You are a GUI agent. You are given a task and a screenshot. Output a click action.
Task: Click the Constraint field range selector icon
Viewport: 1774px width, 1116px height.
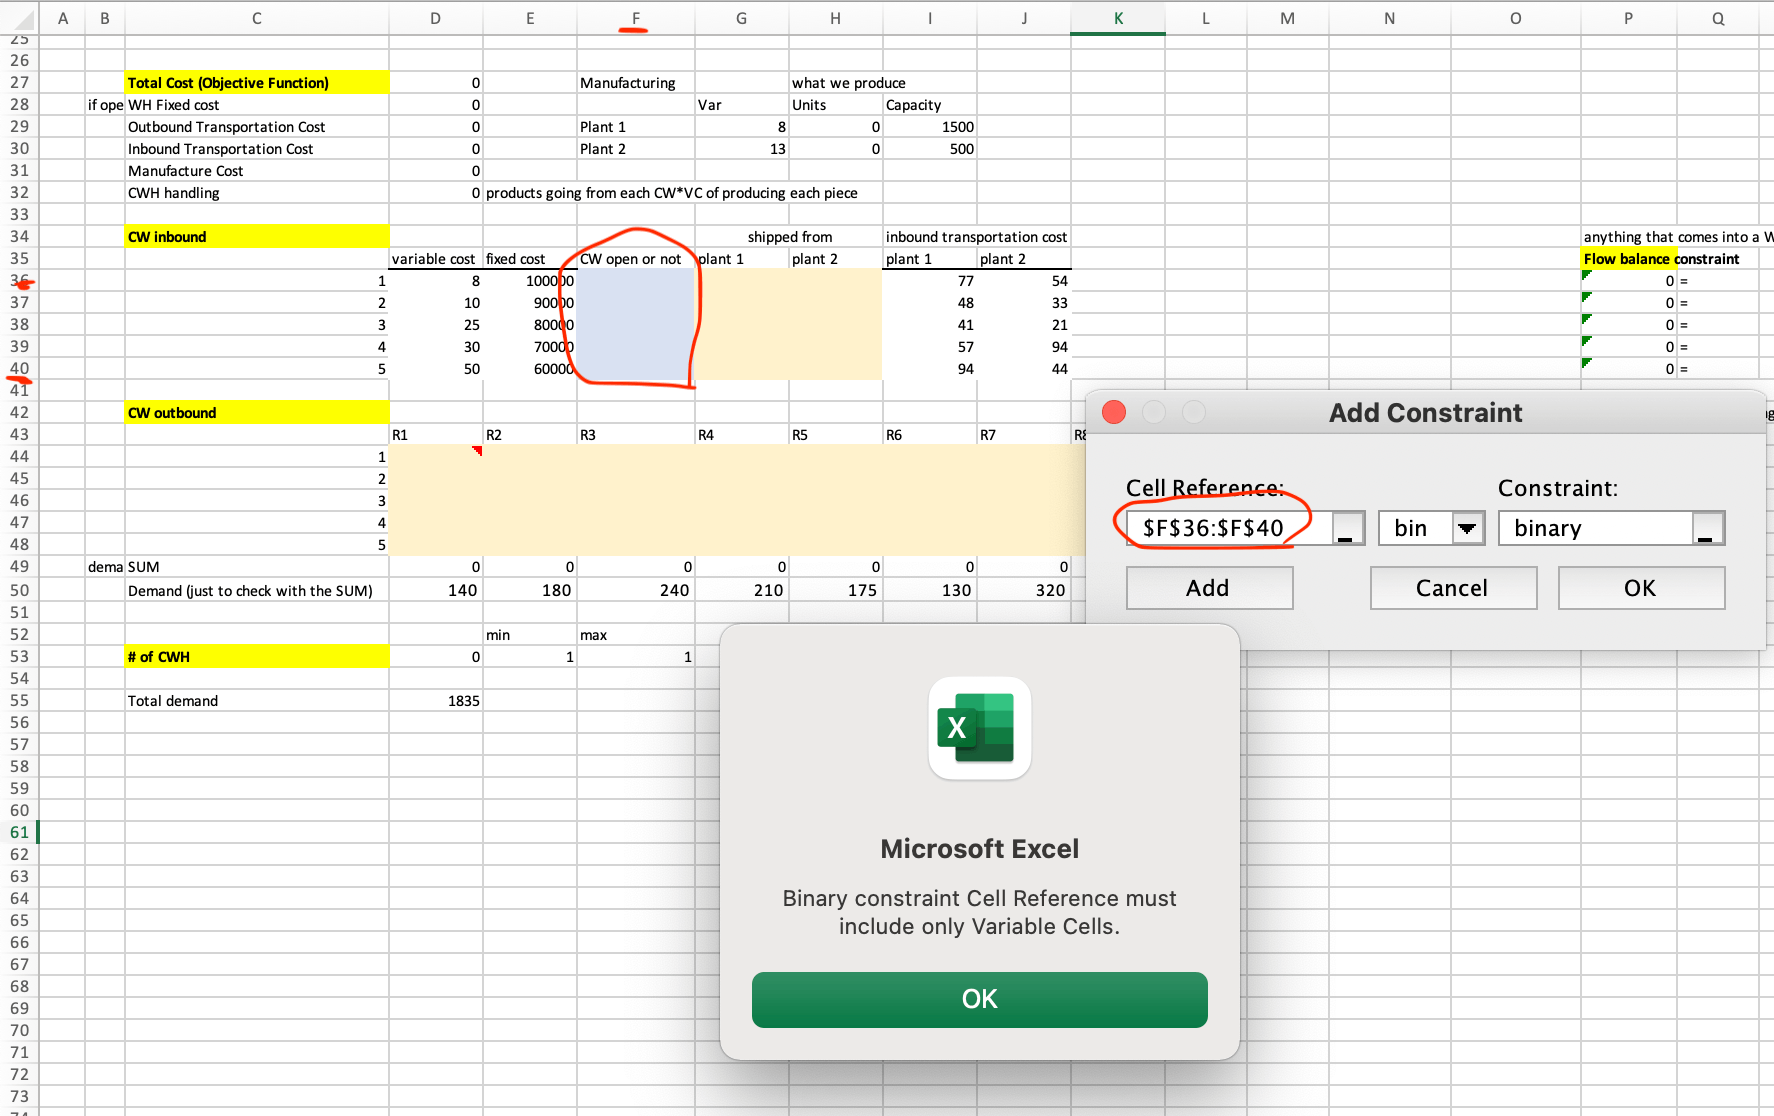1708,529
